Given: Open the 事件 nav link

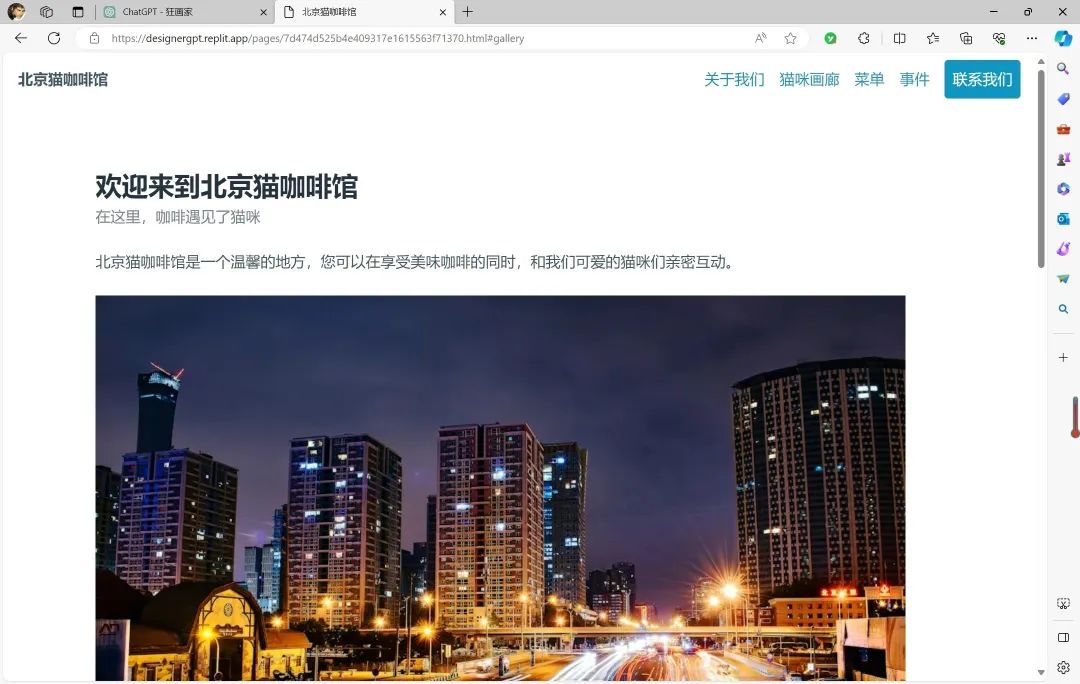Looking at the screenshot, I should pos(915,80).
